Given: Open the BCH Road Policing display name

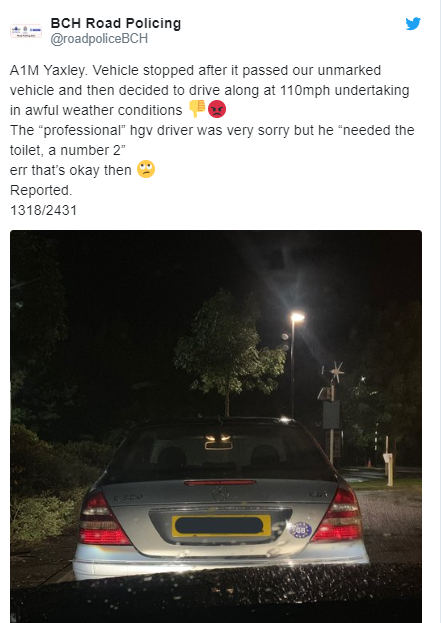Looking at the screenshot, I should (x=116, y=23).
